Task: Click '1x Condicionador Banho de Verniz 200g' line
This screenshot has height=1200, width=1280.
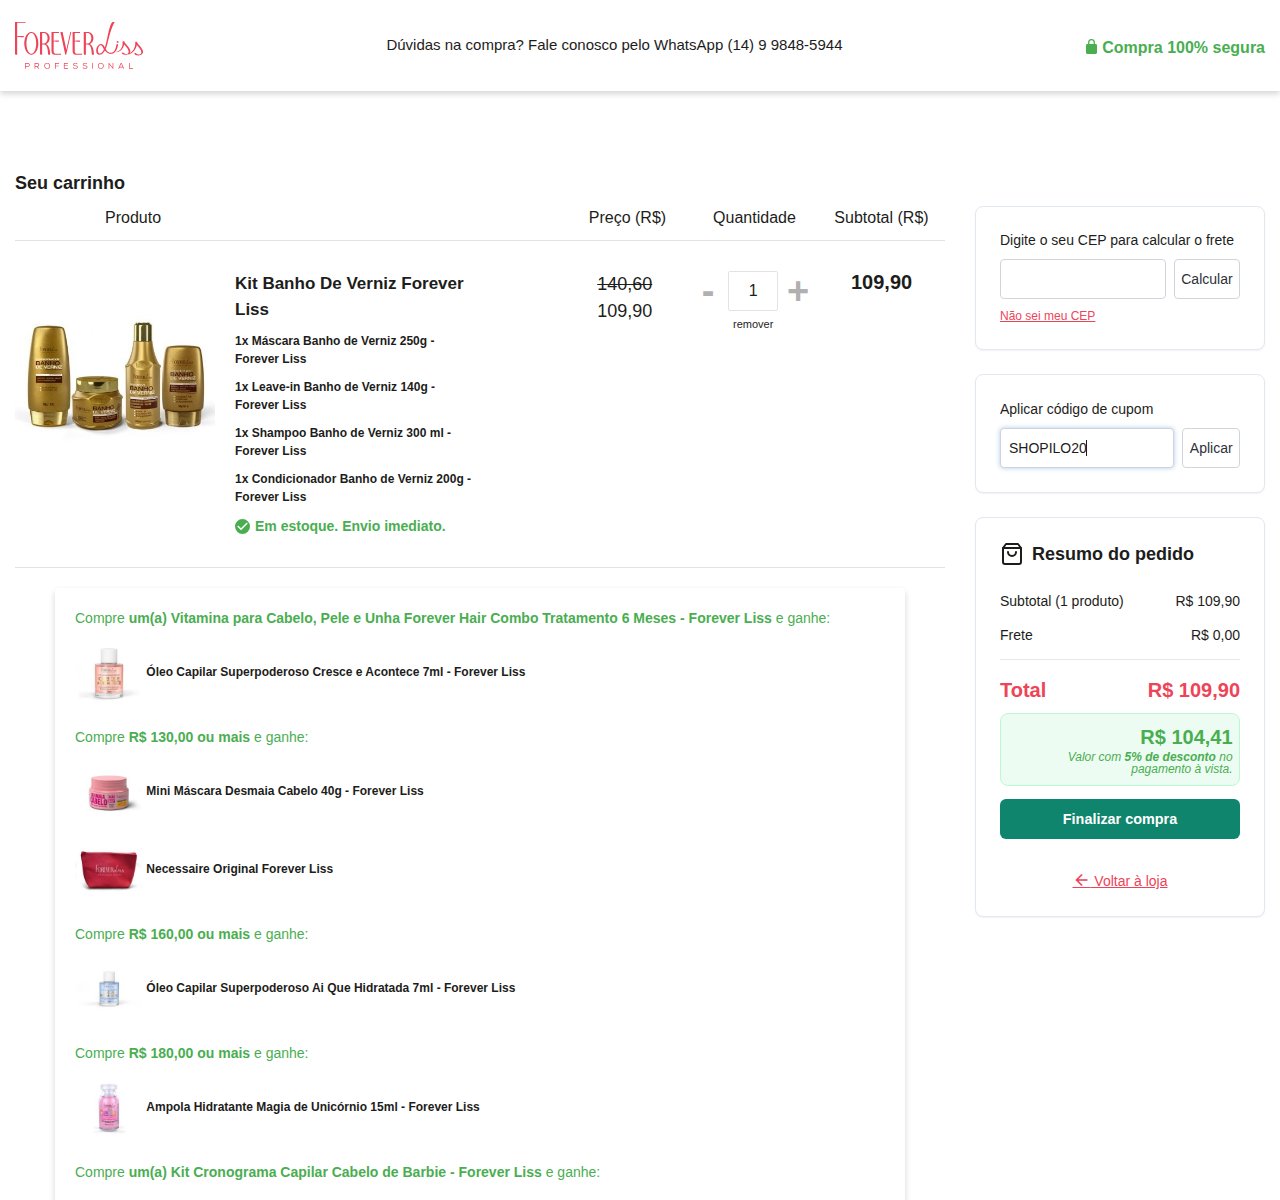Action: click(353, 488)
